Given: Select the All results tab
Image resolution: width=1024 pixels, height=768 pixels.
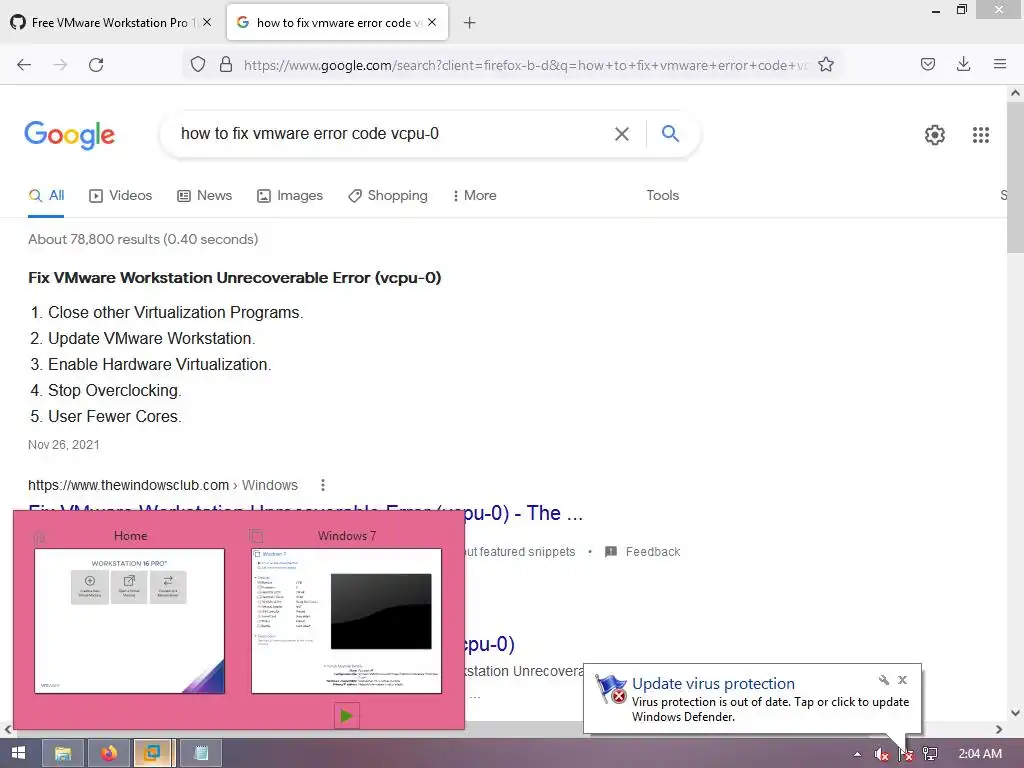Looking at the screenshot, I should tap(46, 195).
